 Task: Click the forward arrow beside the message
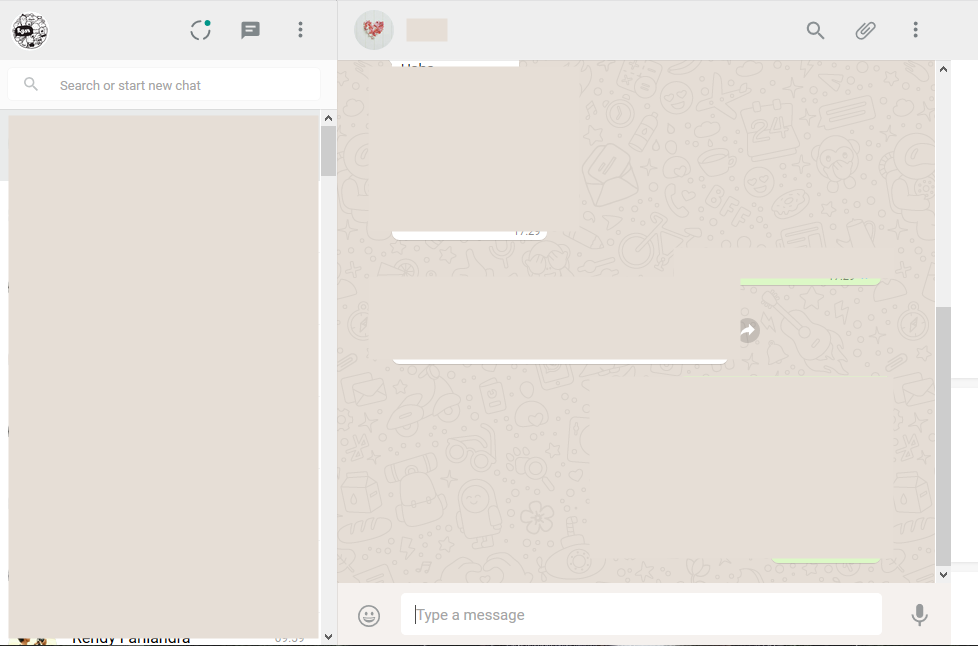click(748, 330)
